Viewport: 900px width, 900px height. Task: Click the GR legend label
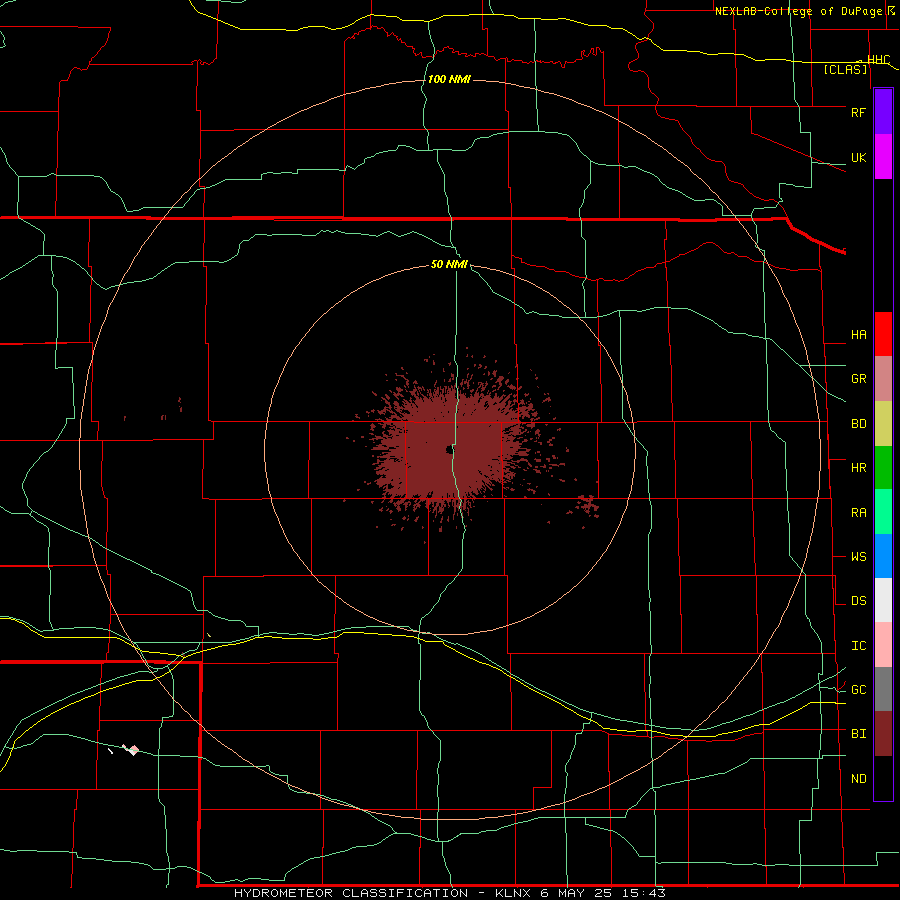858,379
